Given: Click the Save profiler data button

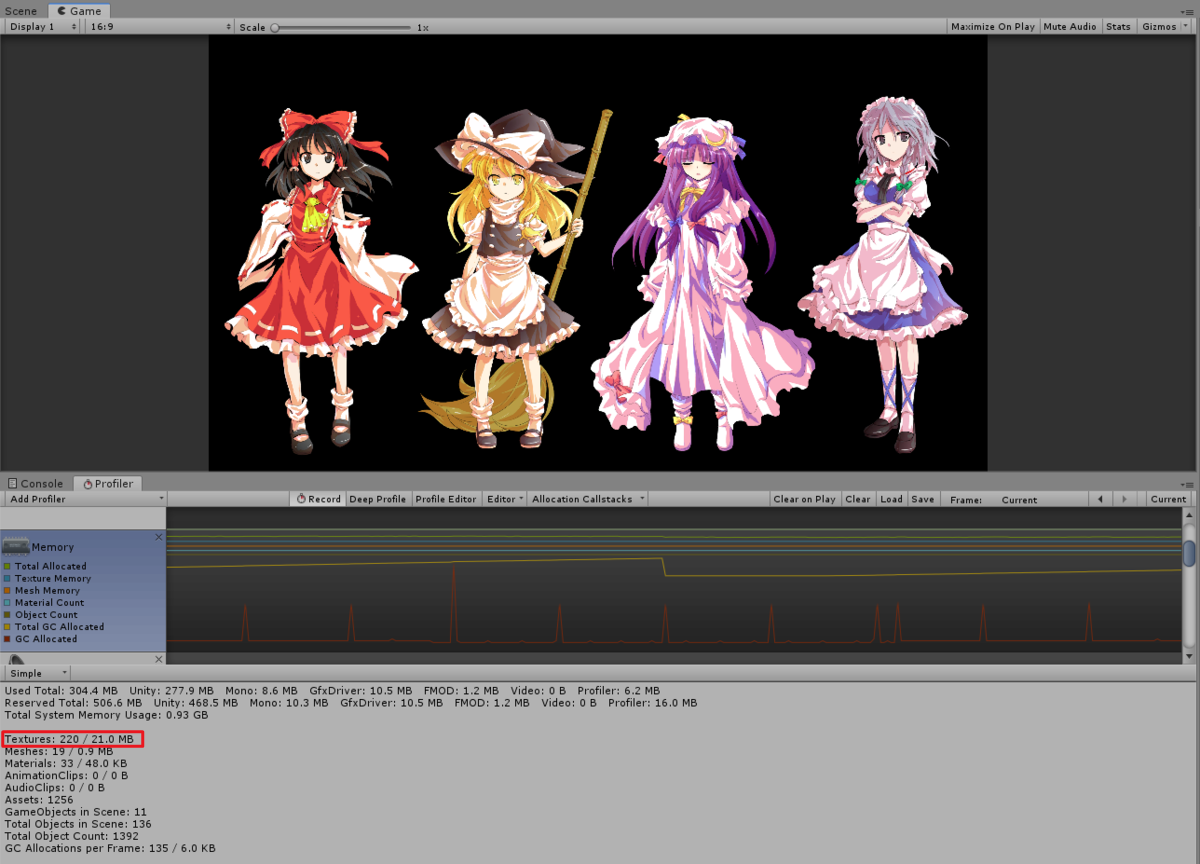Looking at the screenshot, I should pos(923,499).
